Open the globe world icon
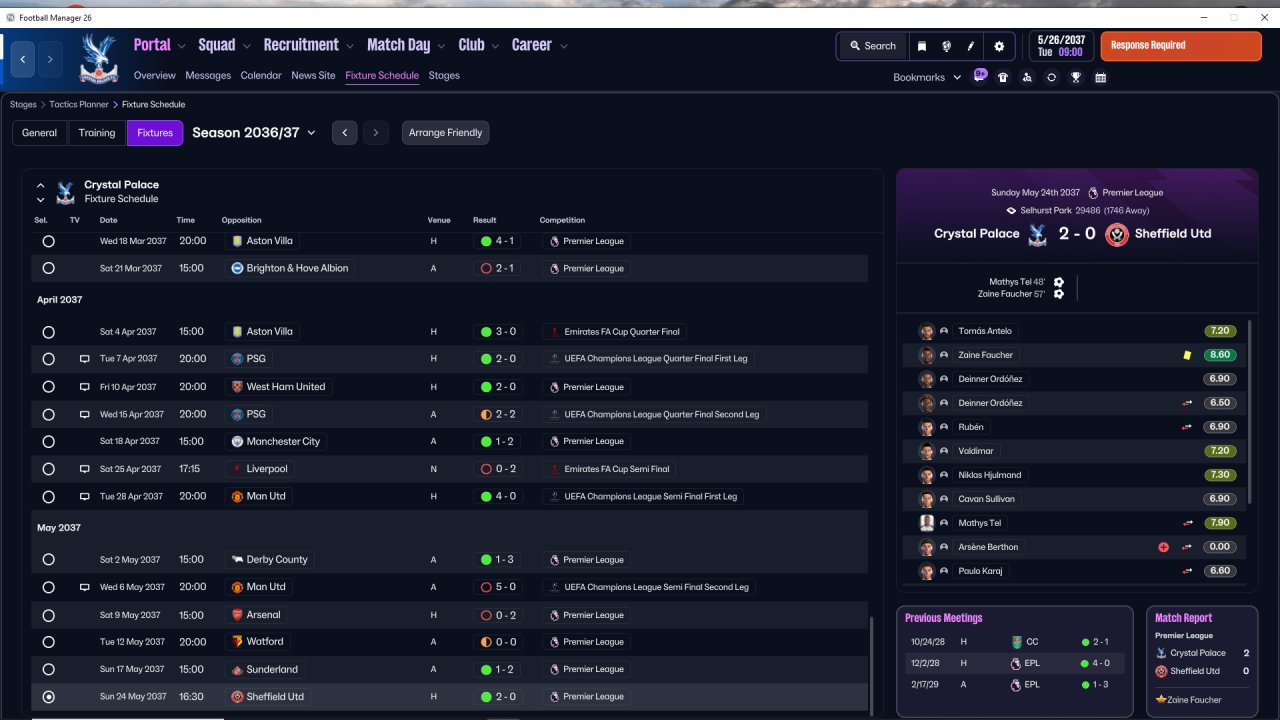1280x720 pixels. click(946, 46)
